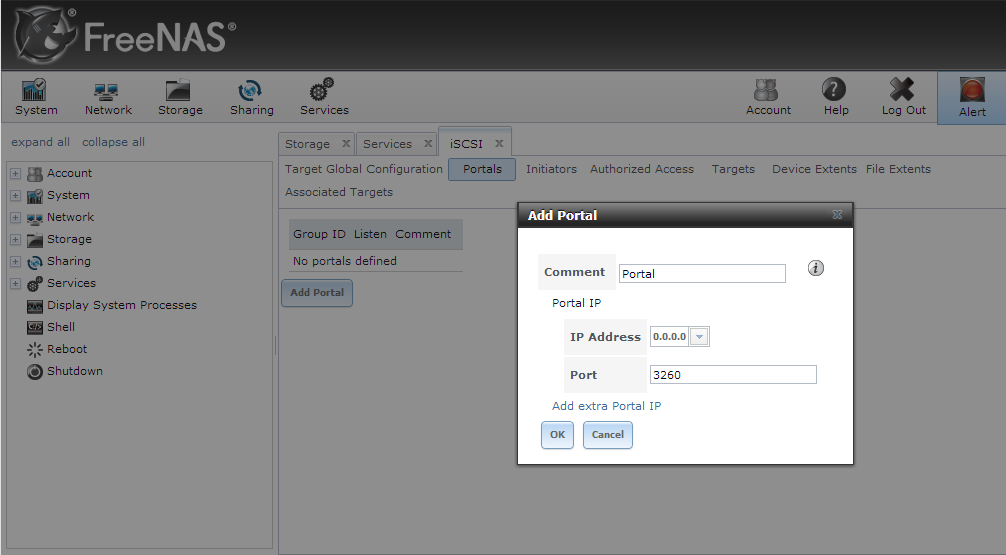Image resolution: width=1006 pixels, height=555 pixels.
Task: Click Add extra Portal IP link
Action: pyautogui.click(x=606, y=406)
